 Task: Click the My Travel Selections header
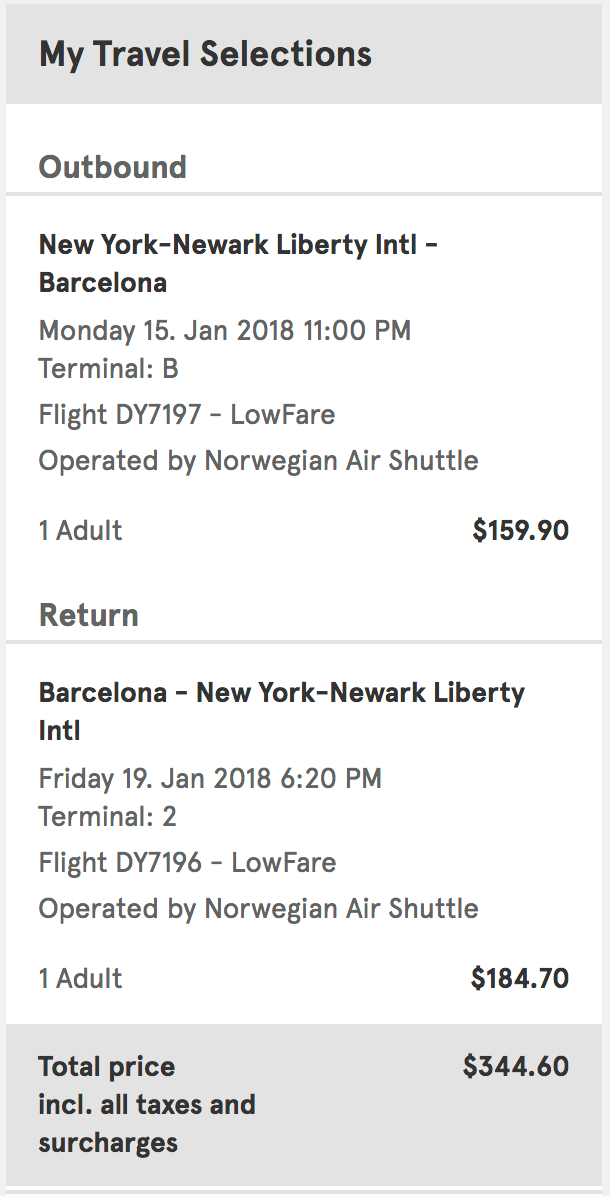point(205,54)
